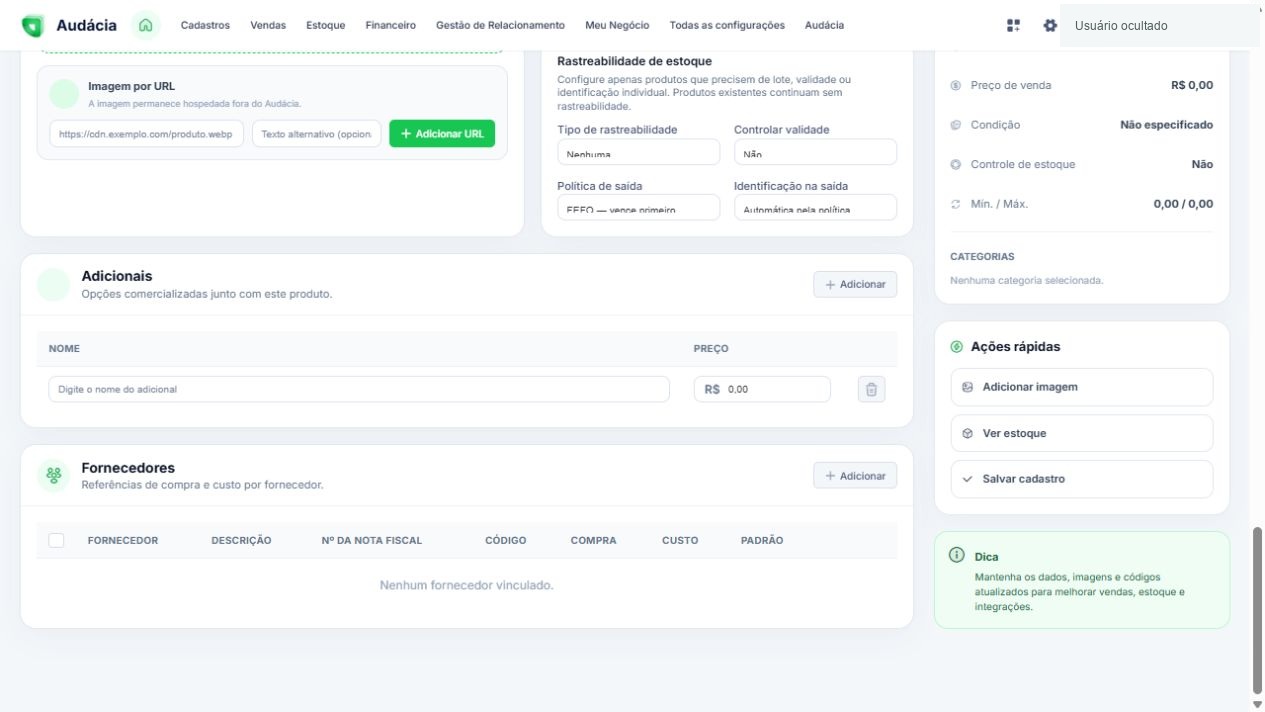Click the Adicionais section icon

click(x=54, y=284)
